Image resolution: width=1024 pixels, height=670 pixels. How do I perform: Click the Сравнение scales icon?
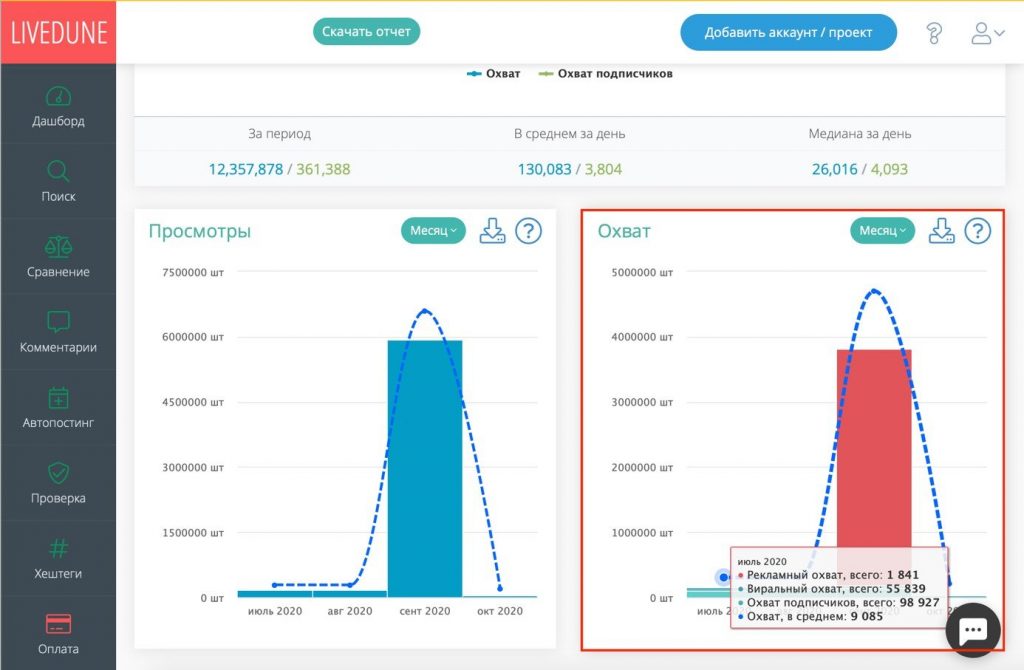[58, 246]
